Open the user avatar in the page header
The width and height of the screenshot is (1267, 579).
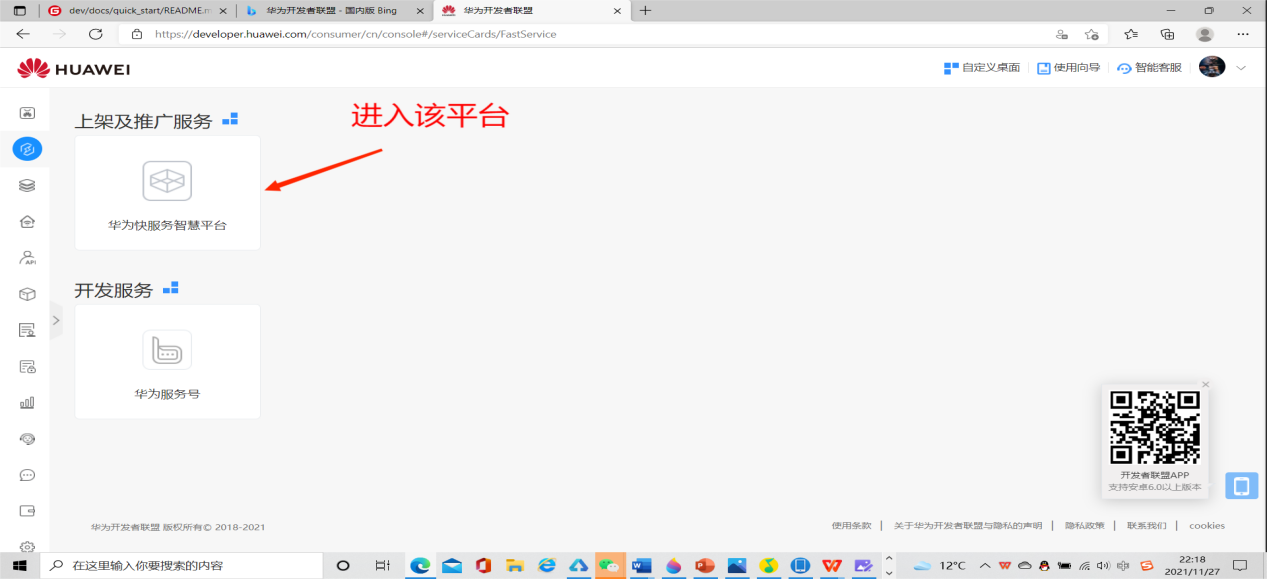pyautogui.click(x=1212, y=67)
